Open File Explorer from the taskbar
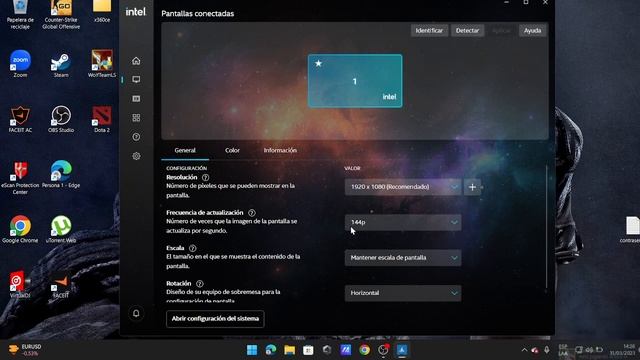The width and height of the screenshot is (640, 360). (290, 350)
